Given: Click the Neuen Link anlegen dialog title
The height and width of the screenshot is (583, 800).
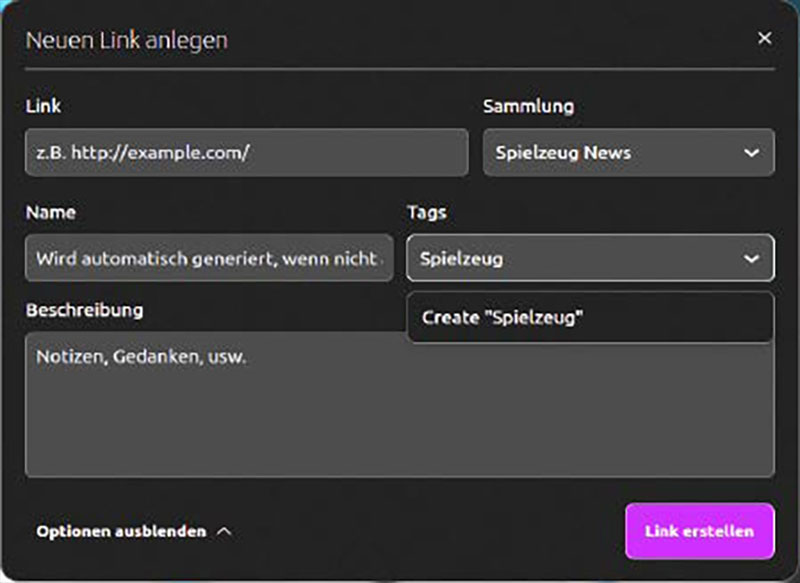Looking at the screenshot, I should (x=126, y=40).
